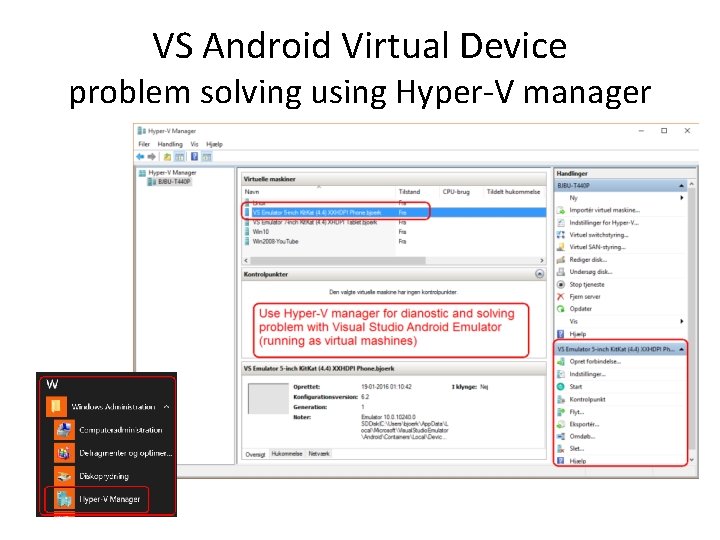
Task: Click Virtuel switchstyring icon
Action: [561, 235]
